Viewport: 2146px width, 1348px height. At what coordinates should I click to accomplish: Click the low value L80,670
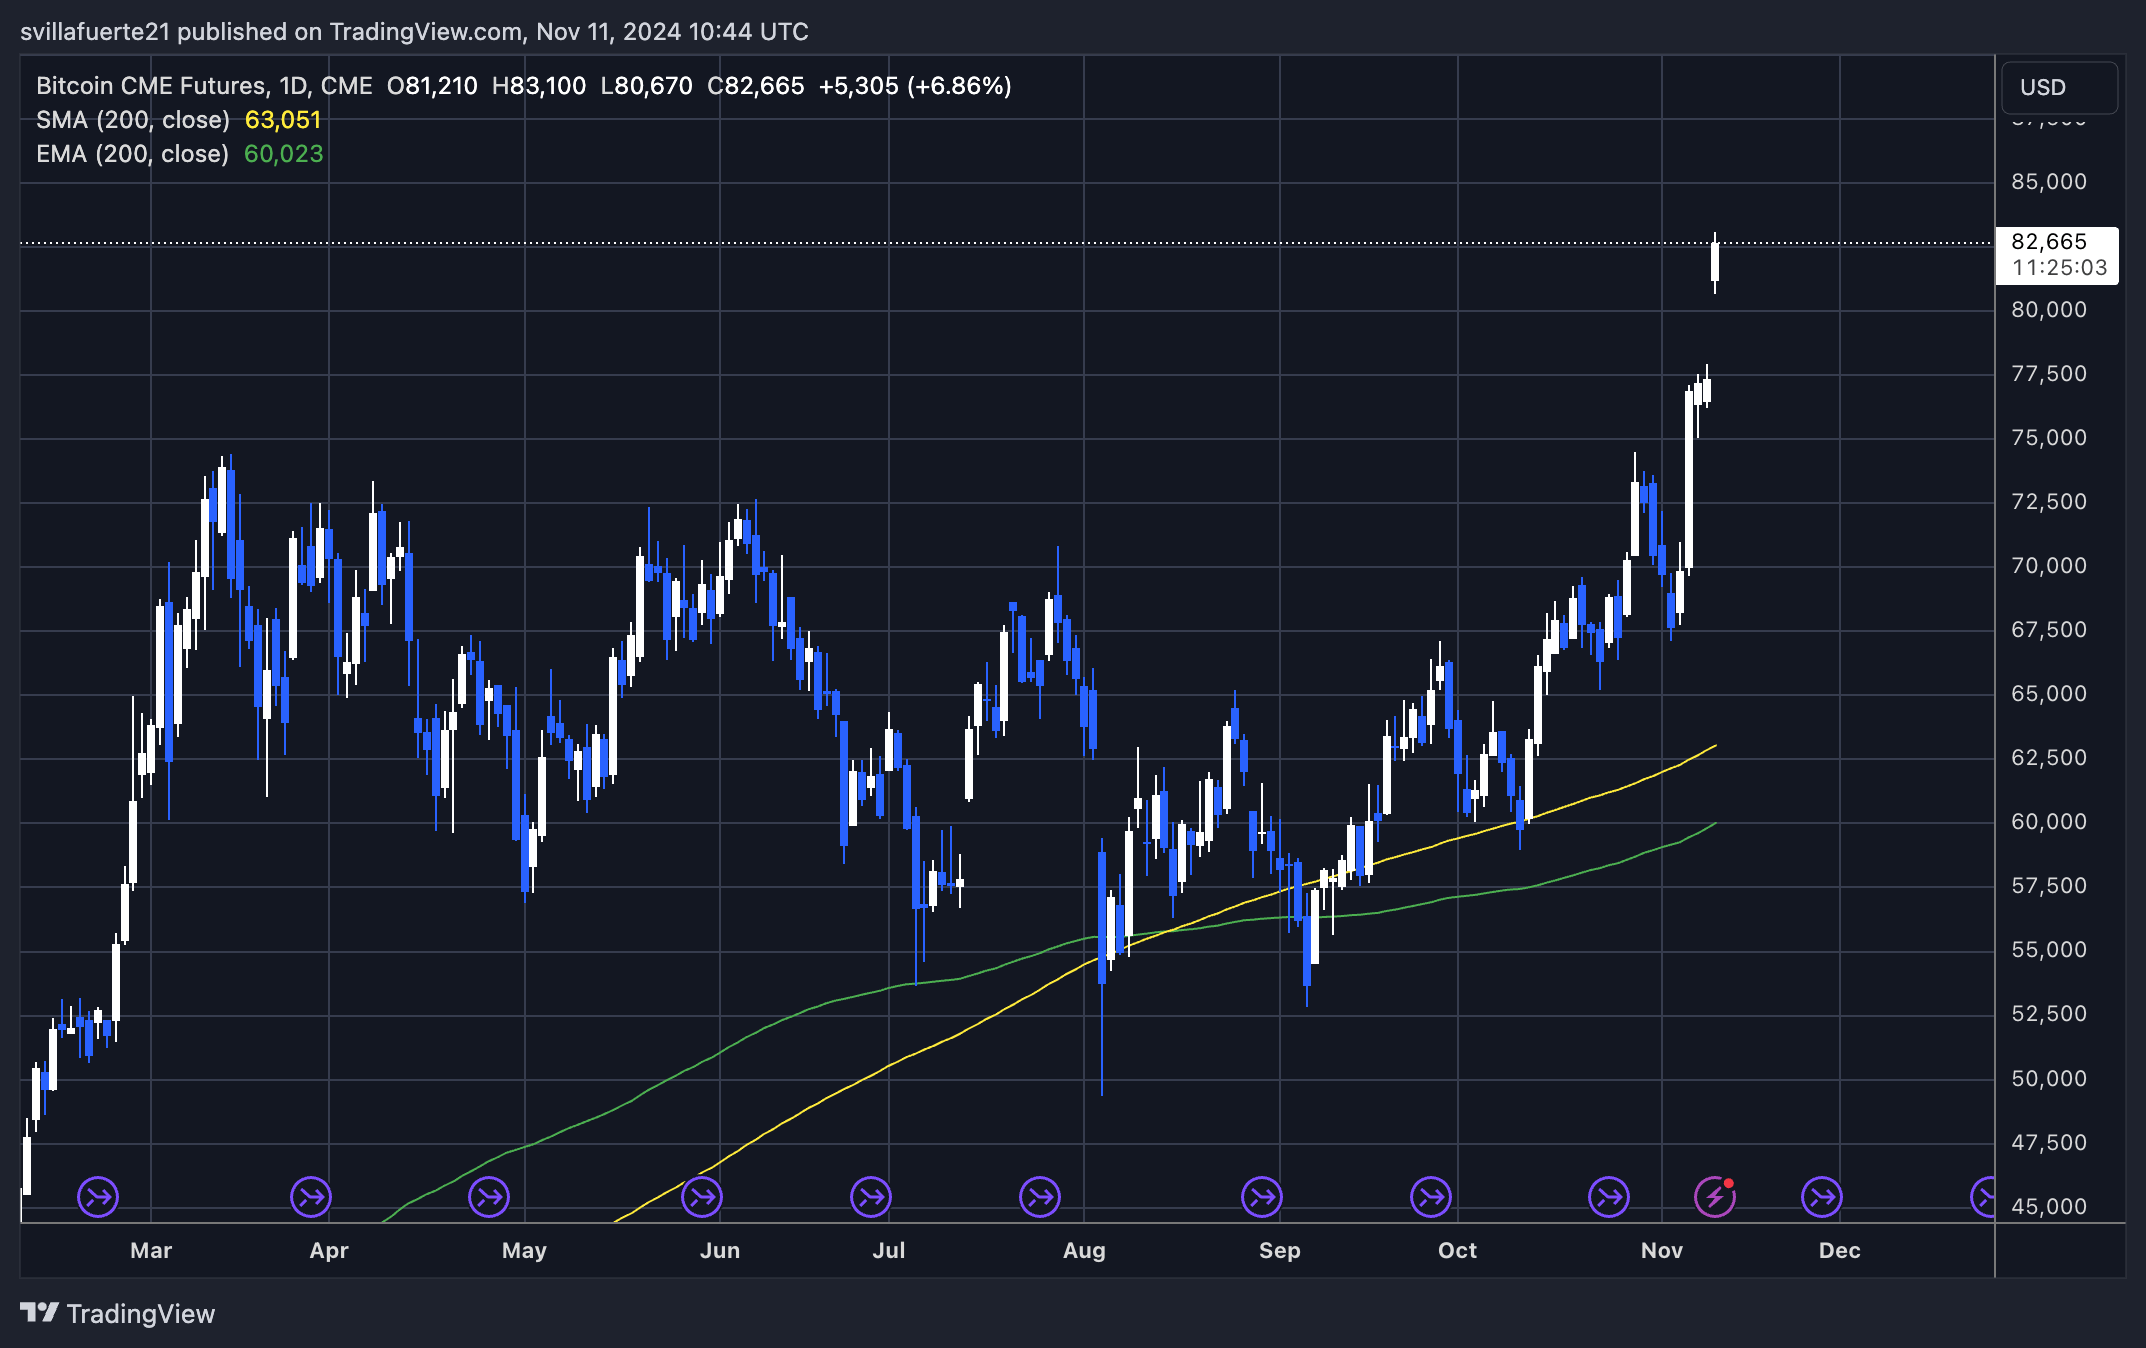(x=646, y=86)
